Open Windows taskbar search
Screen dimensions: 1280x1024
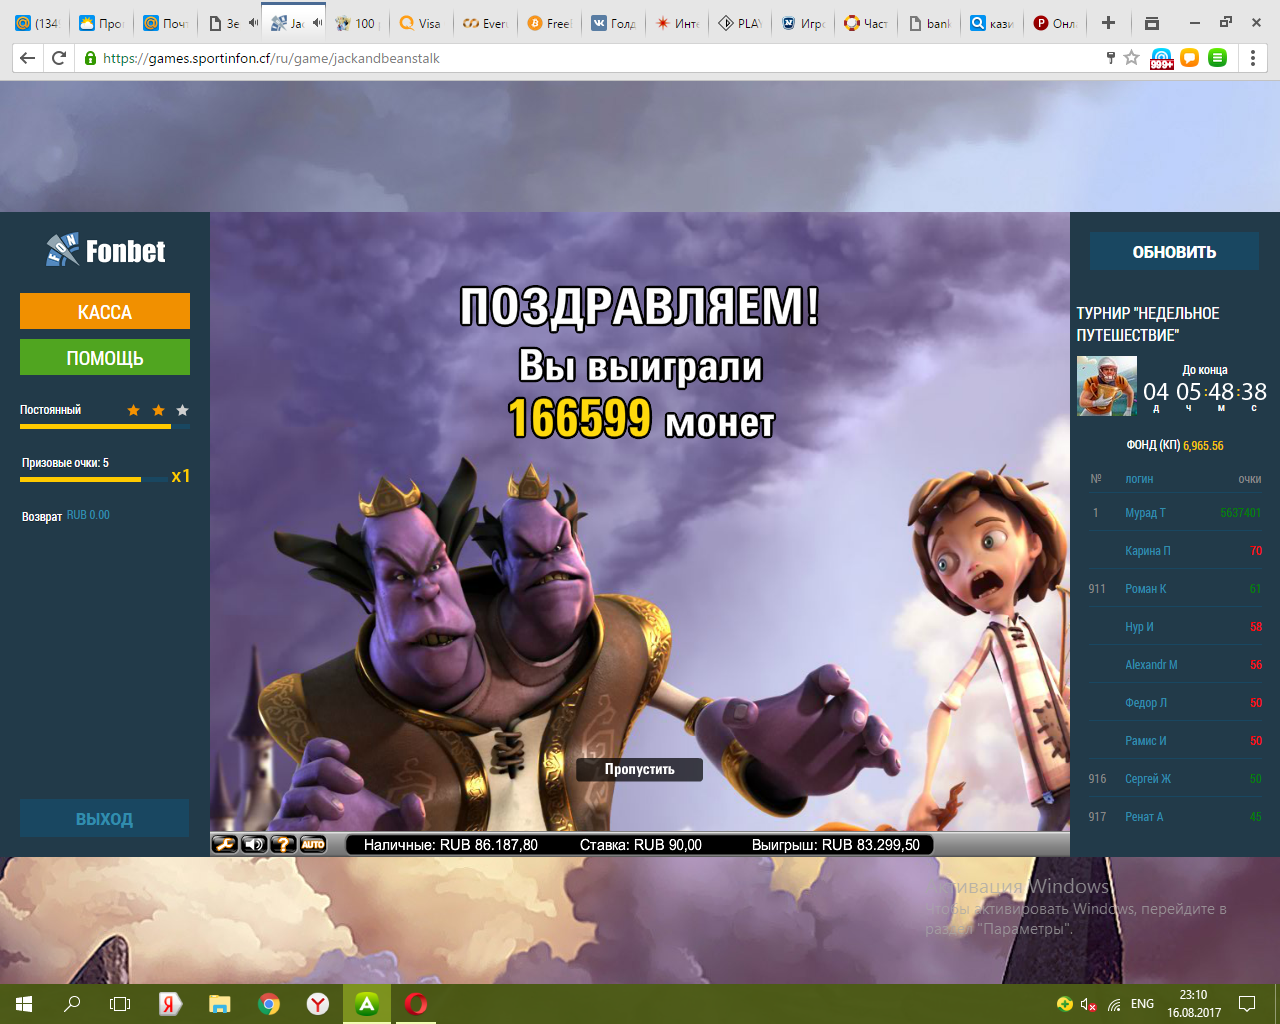72,1004
